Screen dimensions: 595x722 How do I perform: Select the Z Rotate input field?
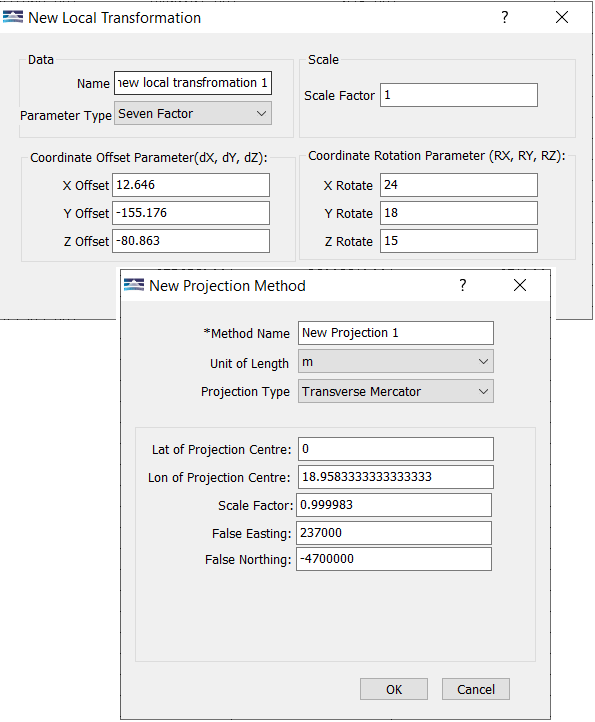click(x=459, y=241)
